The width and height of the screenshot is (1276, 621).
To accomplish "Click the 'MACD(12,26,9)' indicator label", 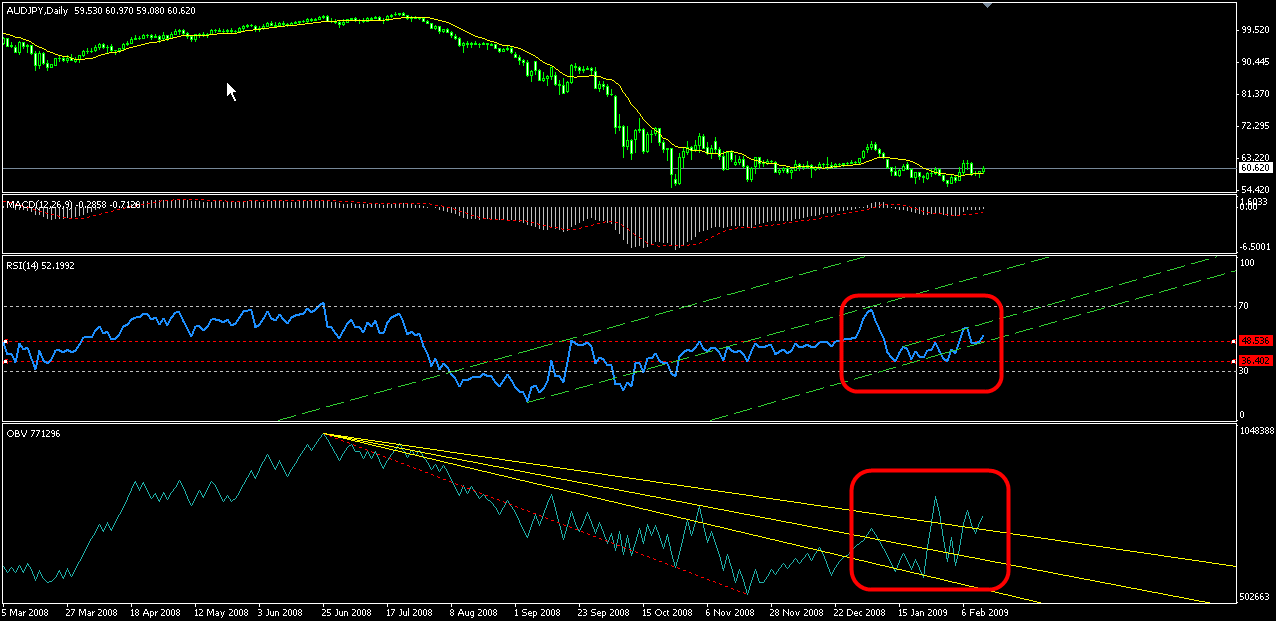I will (x=39, y=204).
